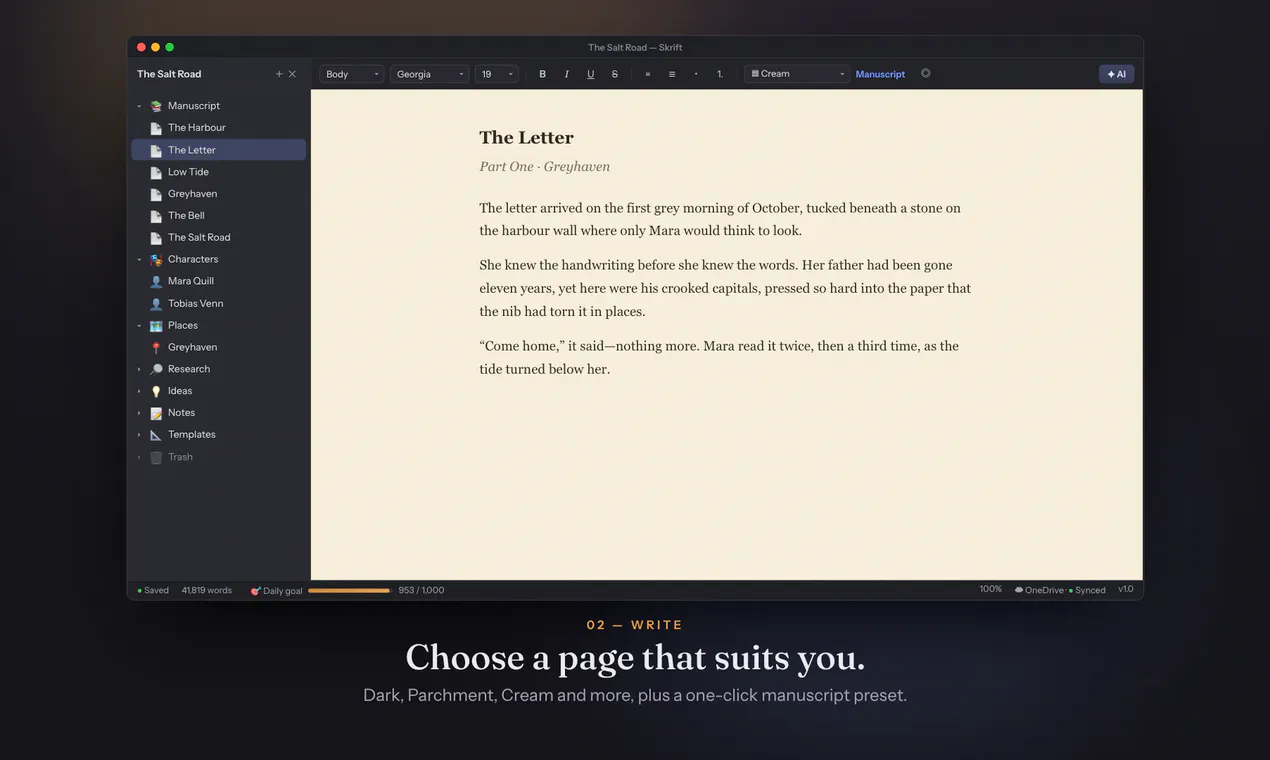Insert a bullet list
The image size is (1270, 760).
696,74
